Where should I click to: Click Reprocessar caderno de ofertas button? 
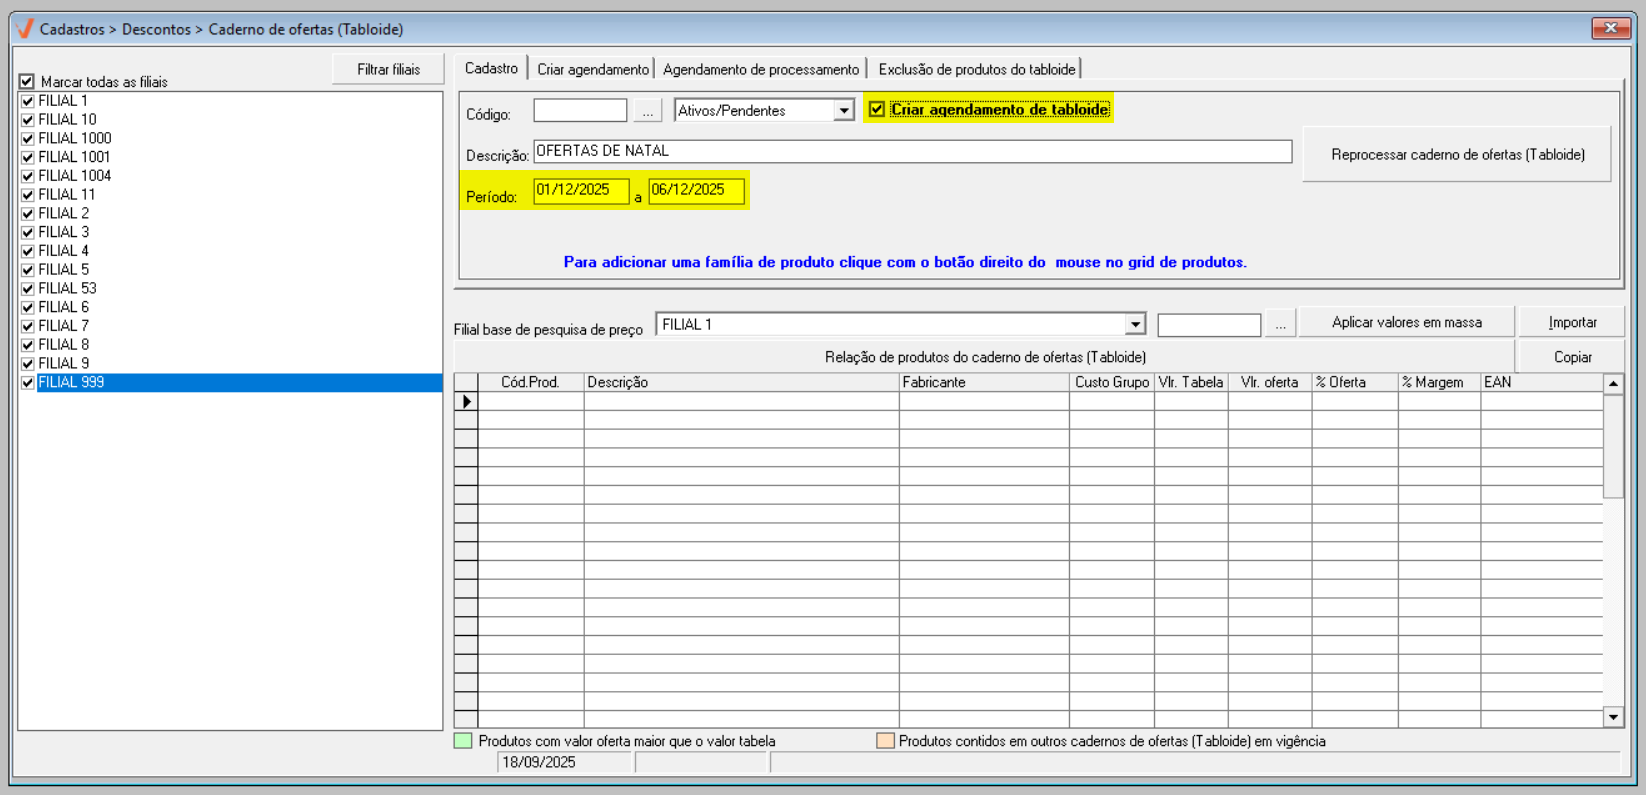coord(1457,154)
